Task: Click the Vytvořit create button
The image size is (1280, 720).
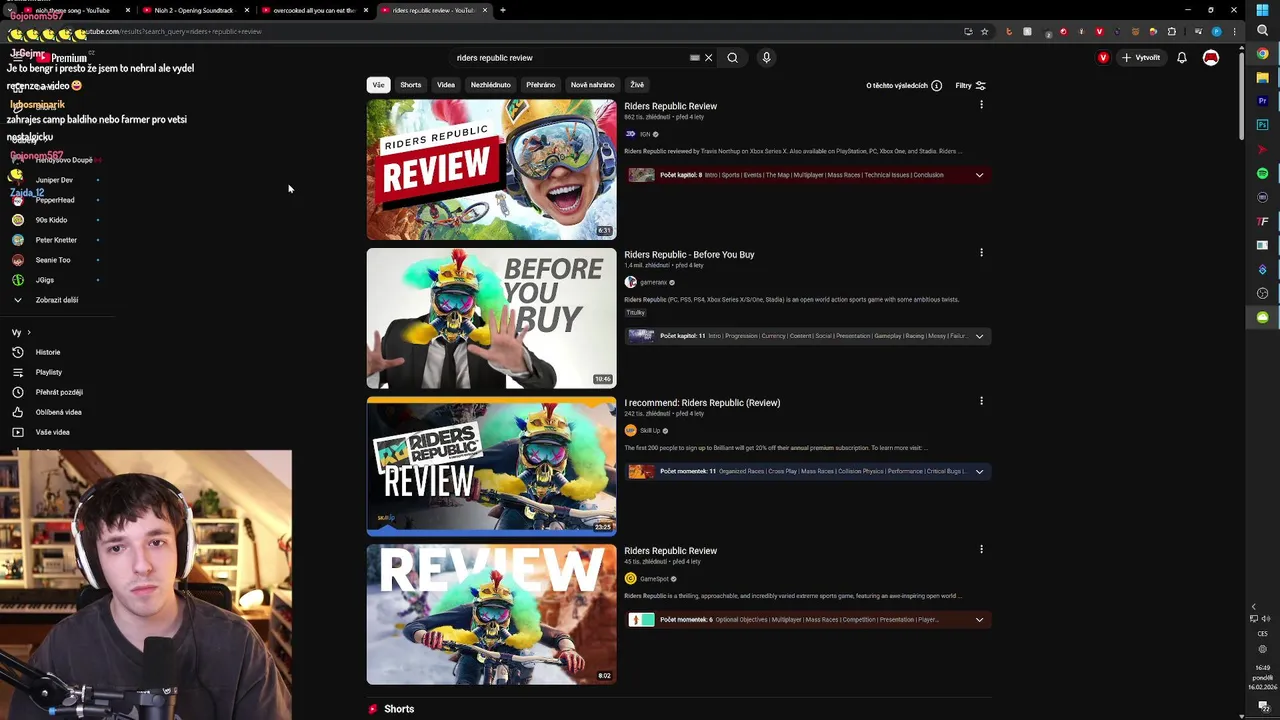Action: 1141,58
